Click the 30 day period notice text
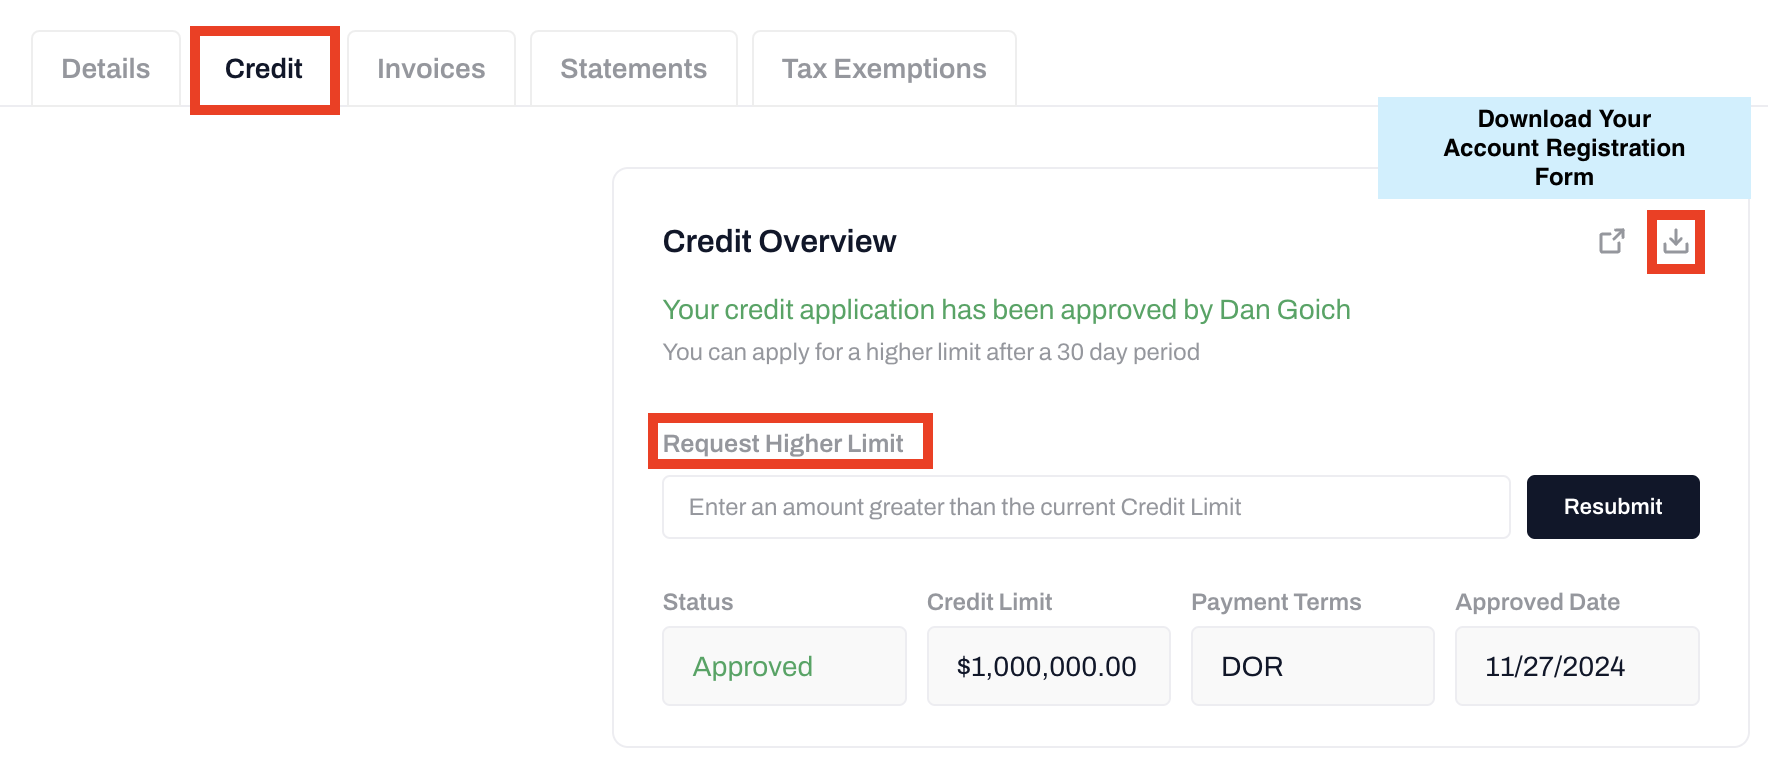The height and width of the screenshot is (774, 1768). pyautogui.click(x=931, y=352)
